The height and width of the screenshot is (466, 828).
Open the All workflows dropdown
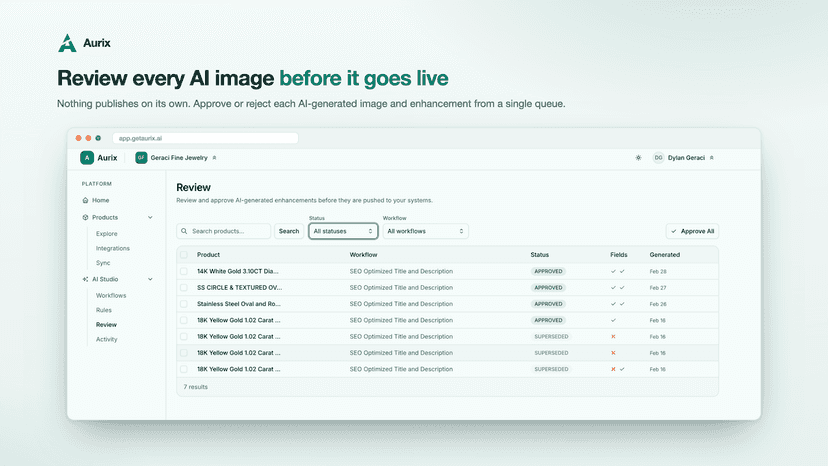click(x=425, y=231)
